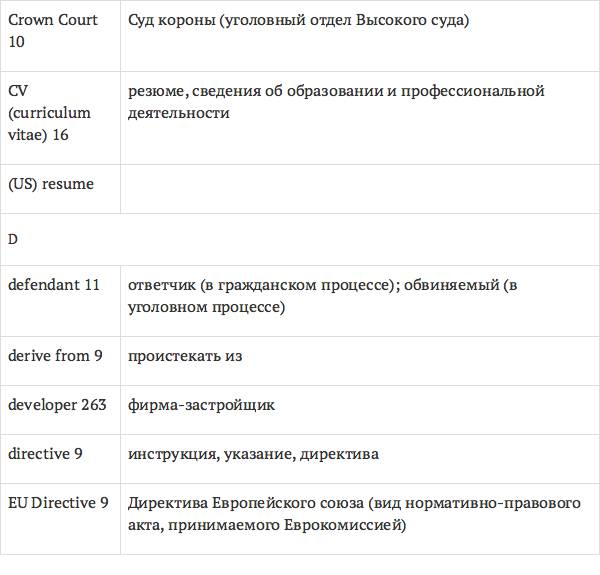This screenshot has height=575, width=600.
Task: Click the "CV (curriculum vitae) 16" entry
Action: click(x=49, y=113)
